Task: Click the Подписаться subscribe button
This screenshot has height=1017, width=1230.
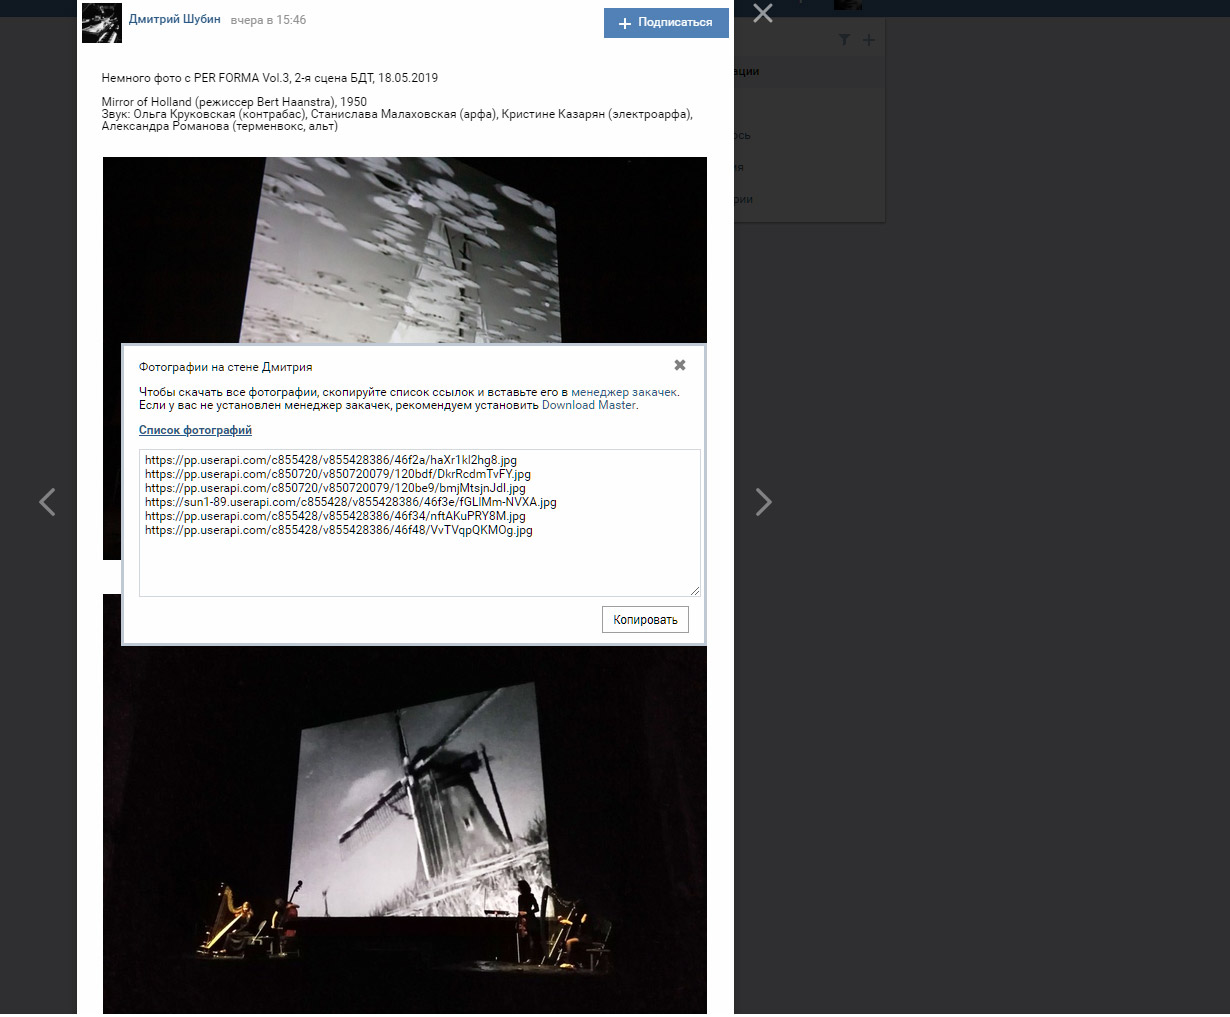Action: pos(666,22)
